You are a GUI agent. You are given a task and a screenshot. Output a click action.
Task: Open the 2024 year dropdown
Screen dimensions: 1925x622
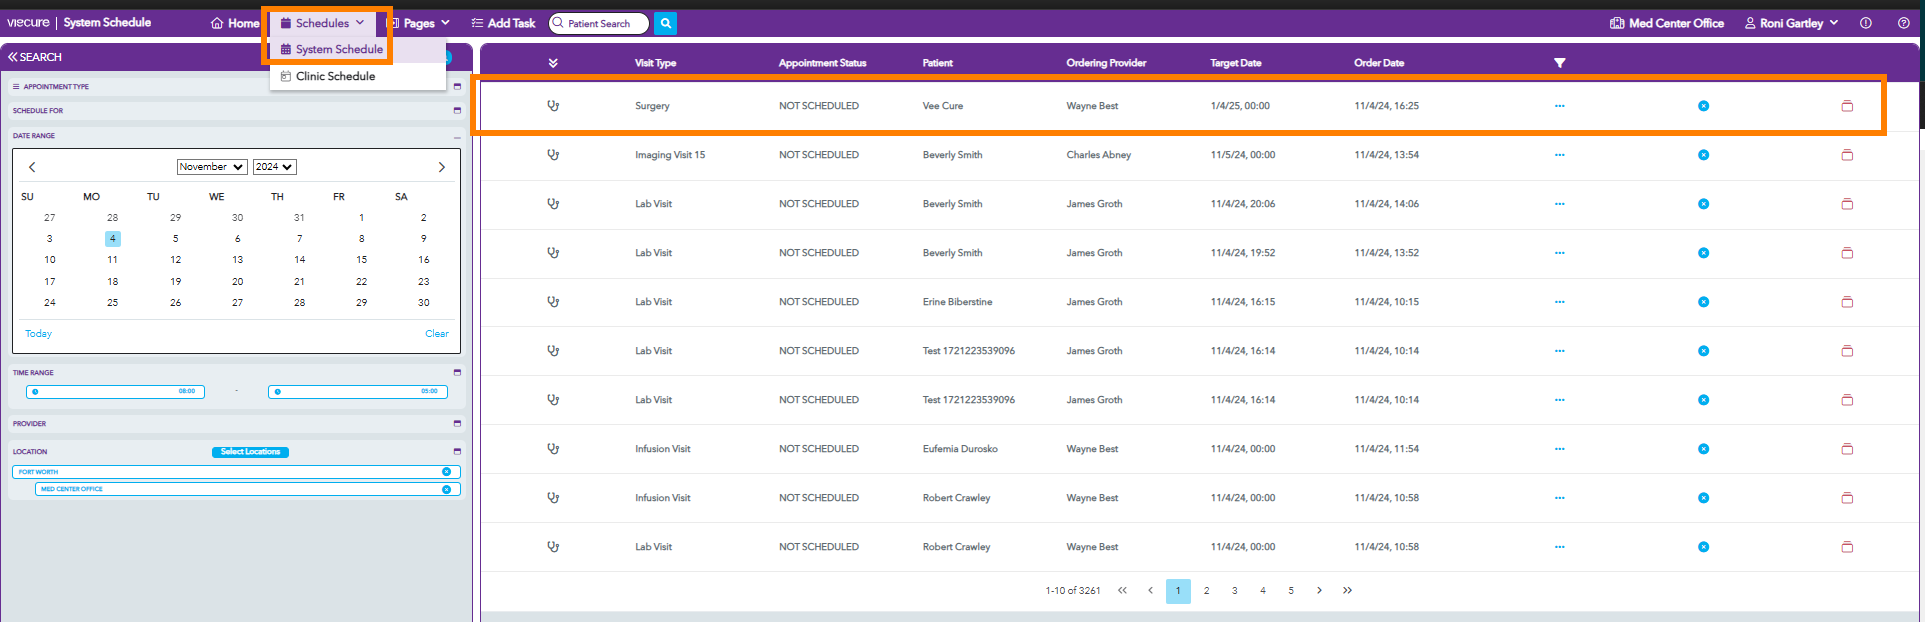[x=274, y=167]
